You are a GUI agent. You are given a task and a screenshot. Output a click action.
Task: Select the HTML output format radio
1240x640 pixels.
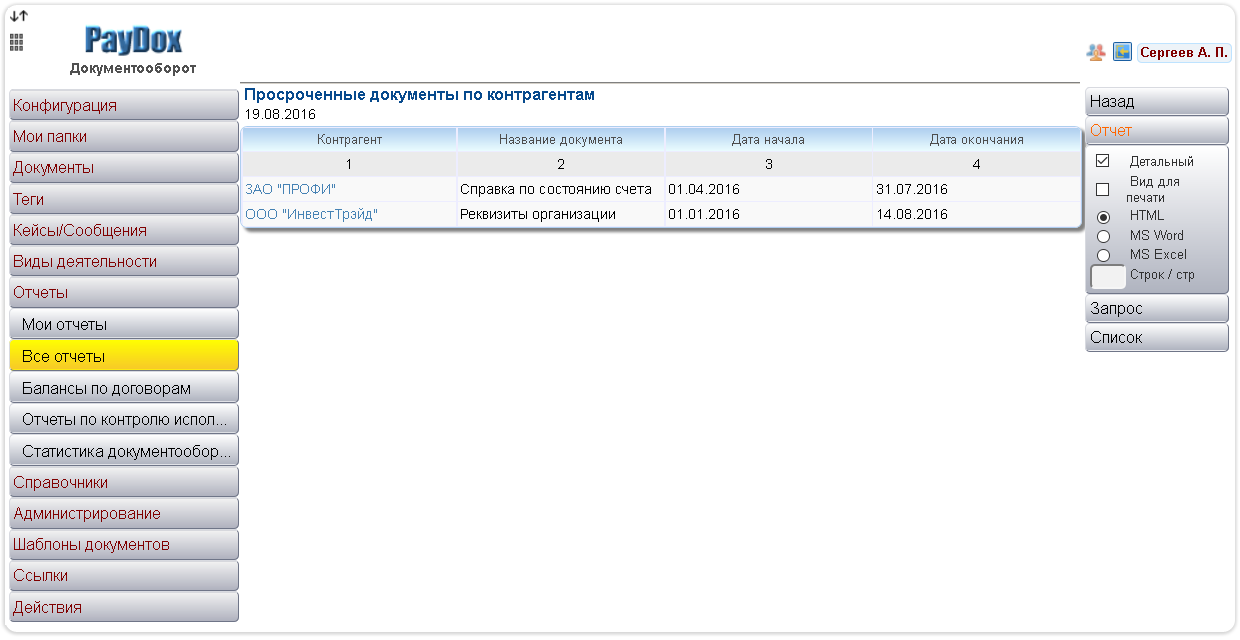coord(1103,217)
